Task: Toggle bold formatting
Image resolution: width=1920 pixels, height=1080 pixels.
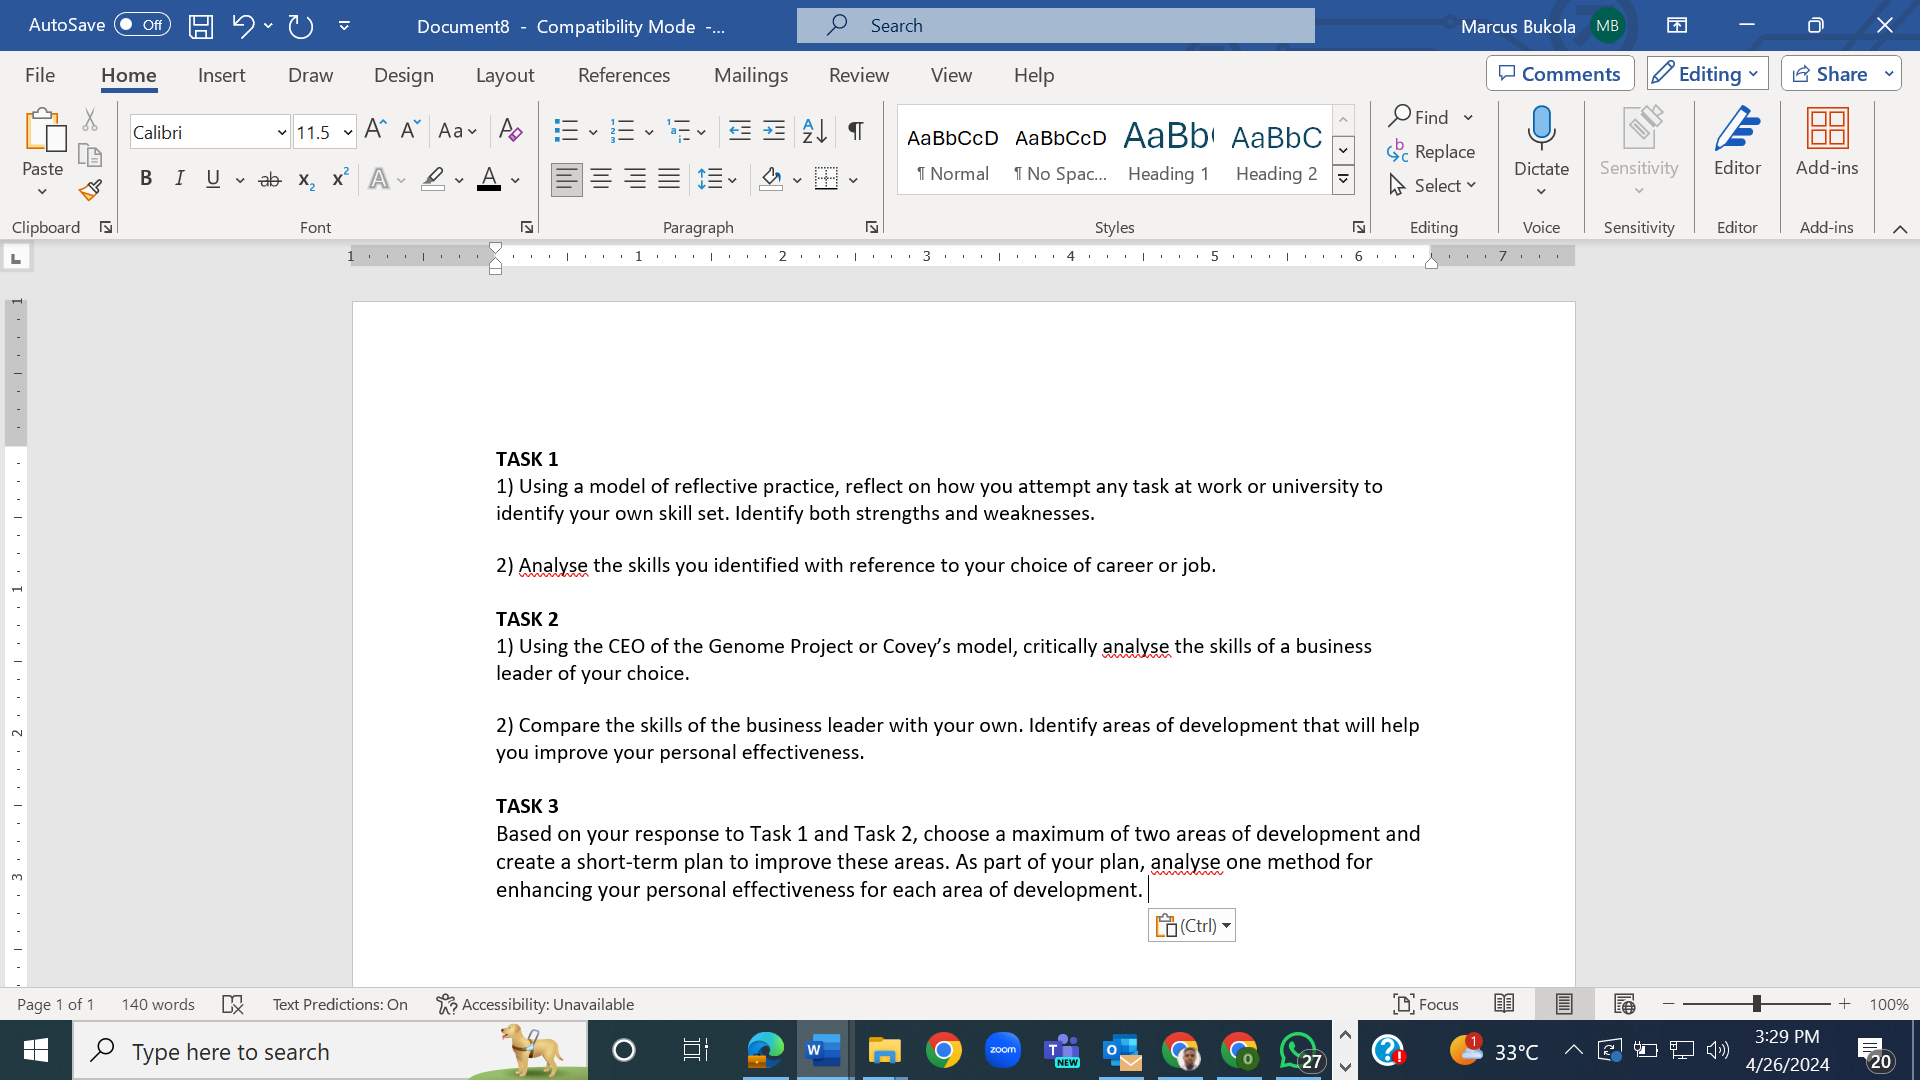Action: pos(146,178)
